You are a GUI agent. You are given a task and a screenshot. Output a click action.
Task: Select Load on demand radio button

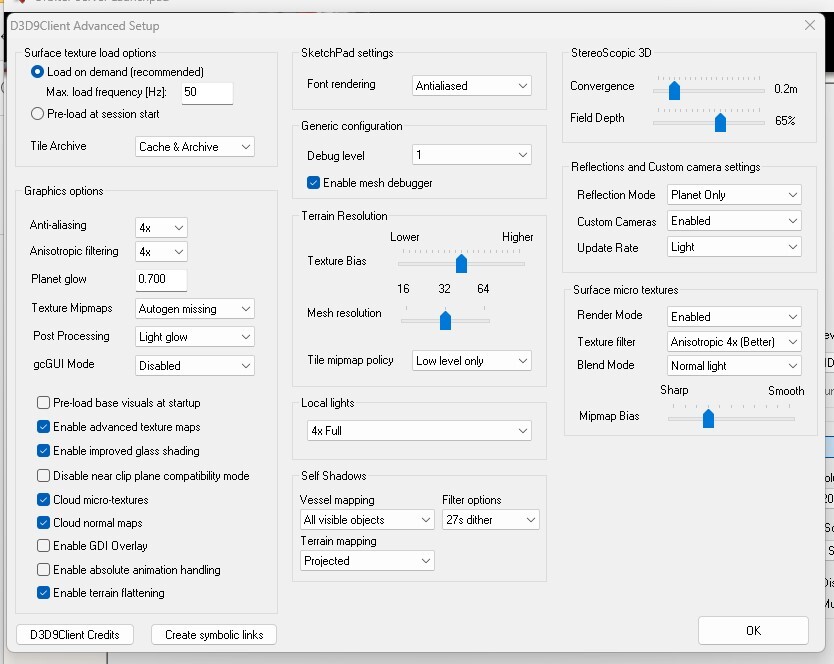click(38, 72)
